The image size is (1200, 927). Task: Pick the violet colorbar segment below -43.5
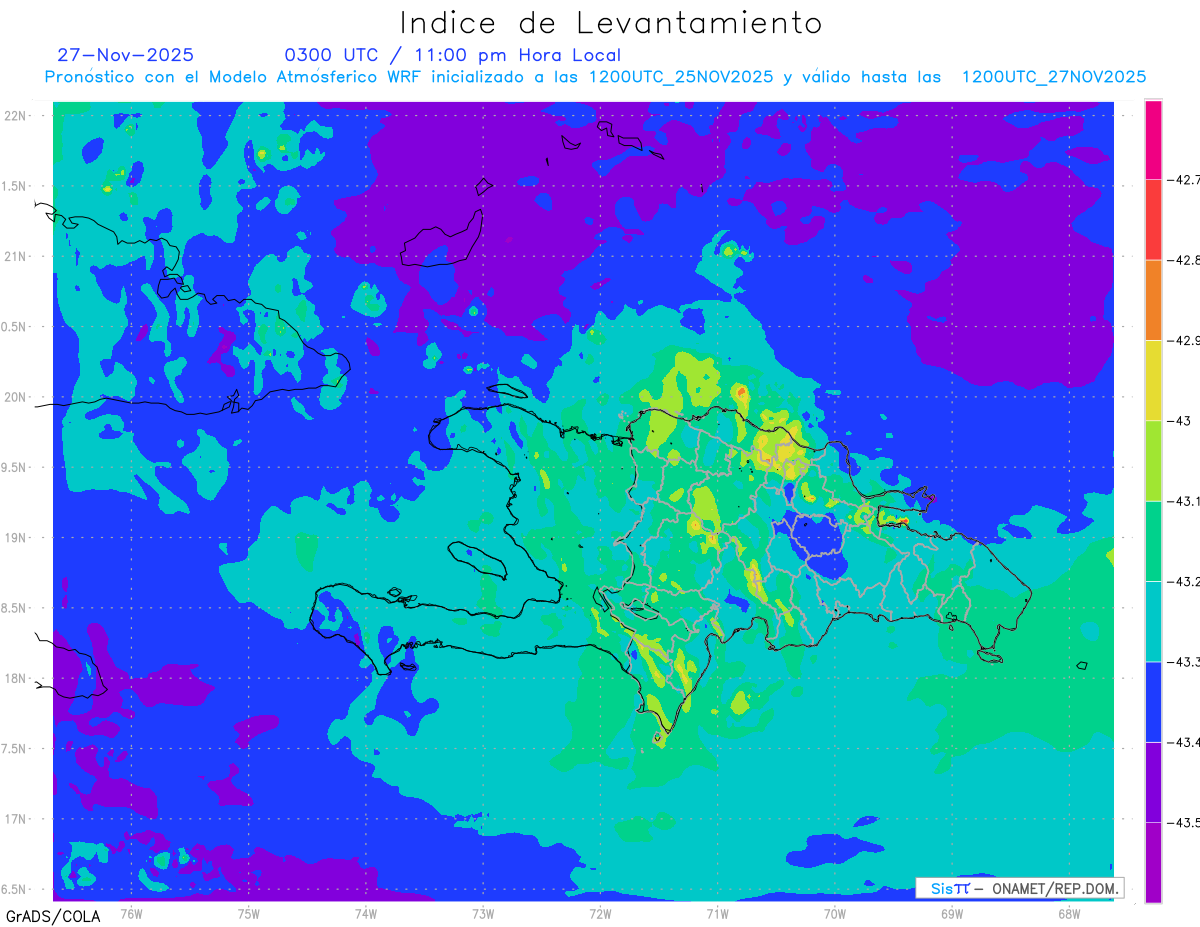1153,862
